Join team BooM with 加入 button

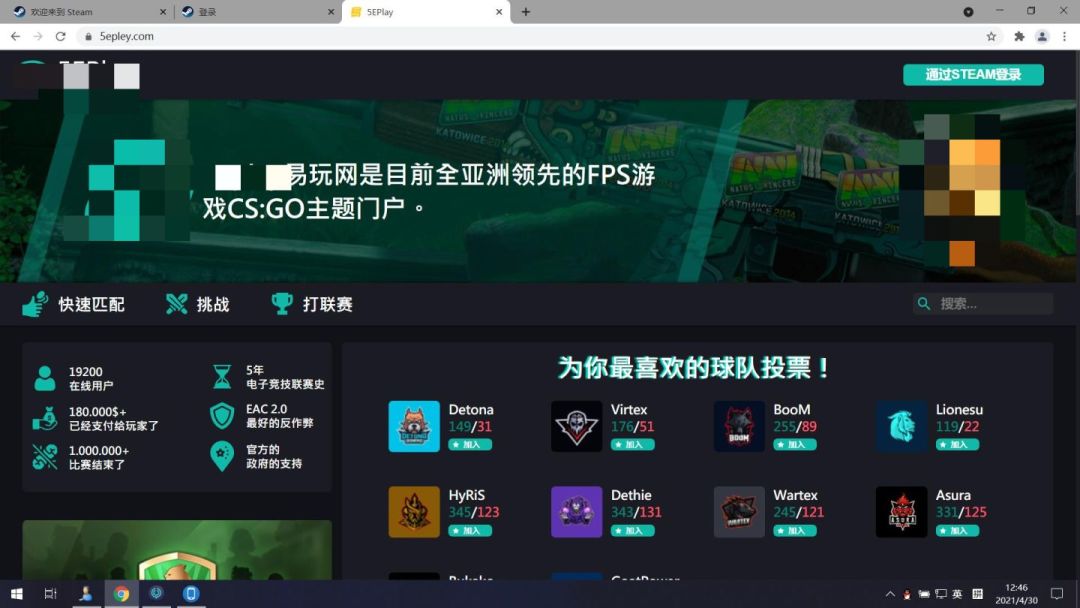coord(795,445)
